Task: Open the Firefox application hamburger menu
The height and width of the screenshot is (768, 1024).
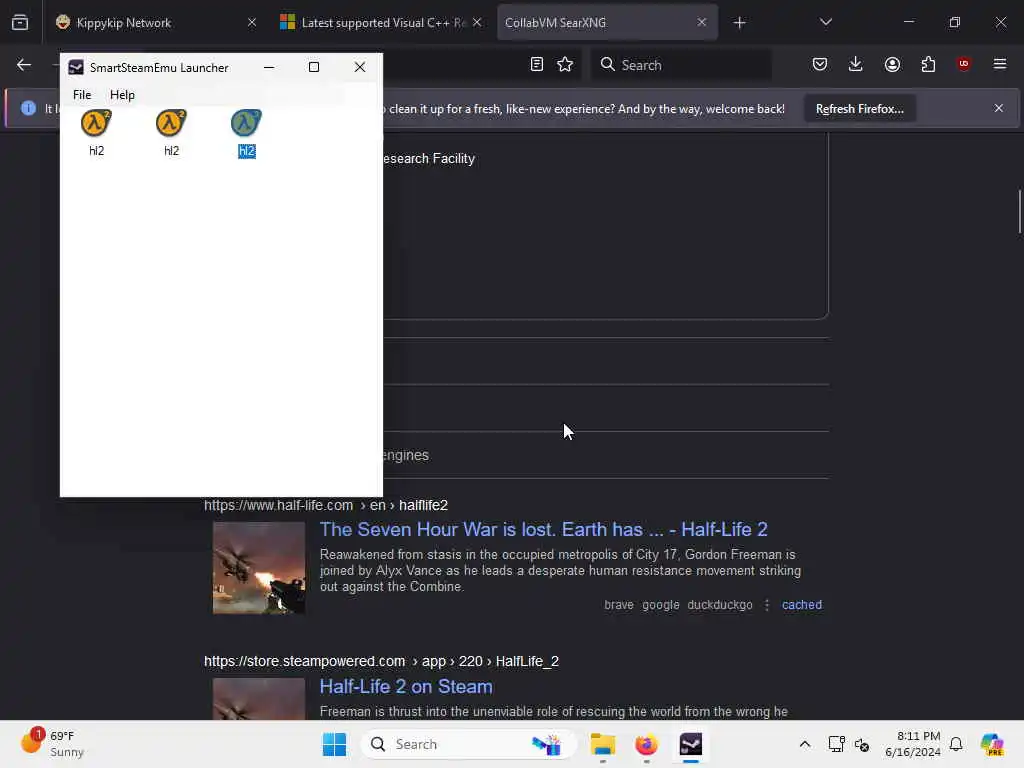Action: (x=999, y=64)
